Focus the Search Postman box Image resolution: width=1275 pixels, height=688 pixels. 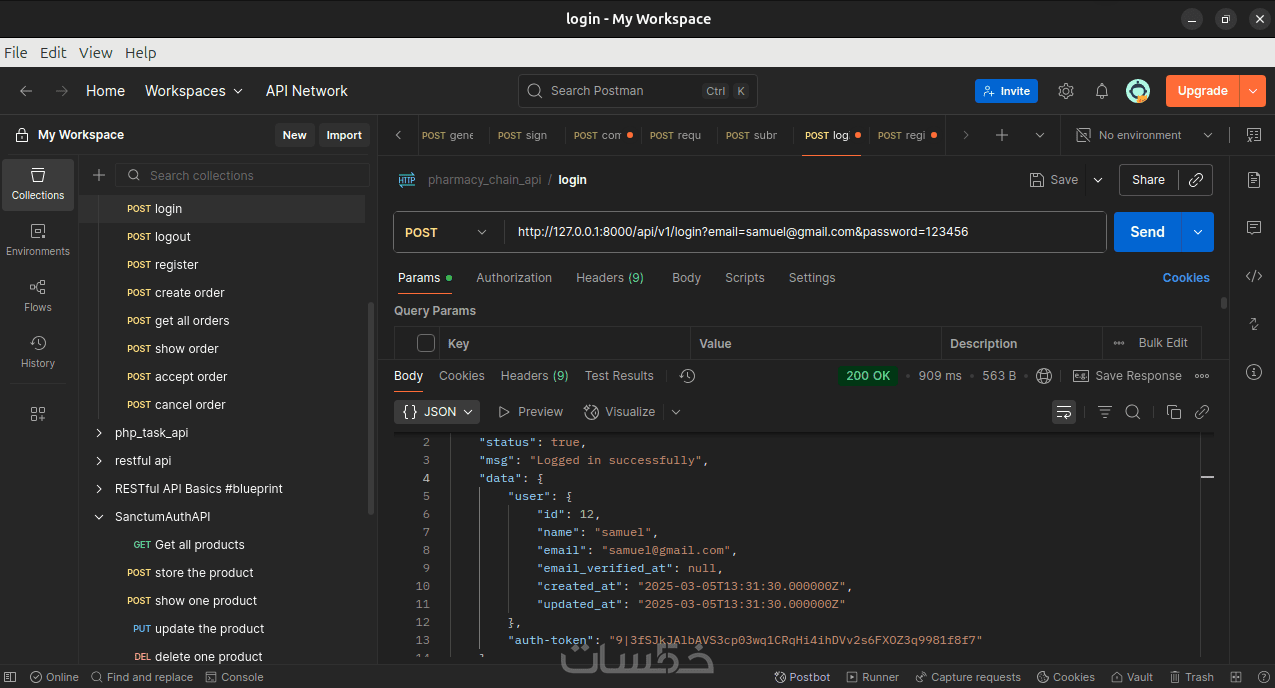[x=638, y=91]
